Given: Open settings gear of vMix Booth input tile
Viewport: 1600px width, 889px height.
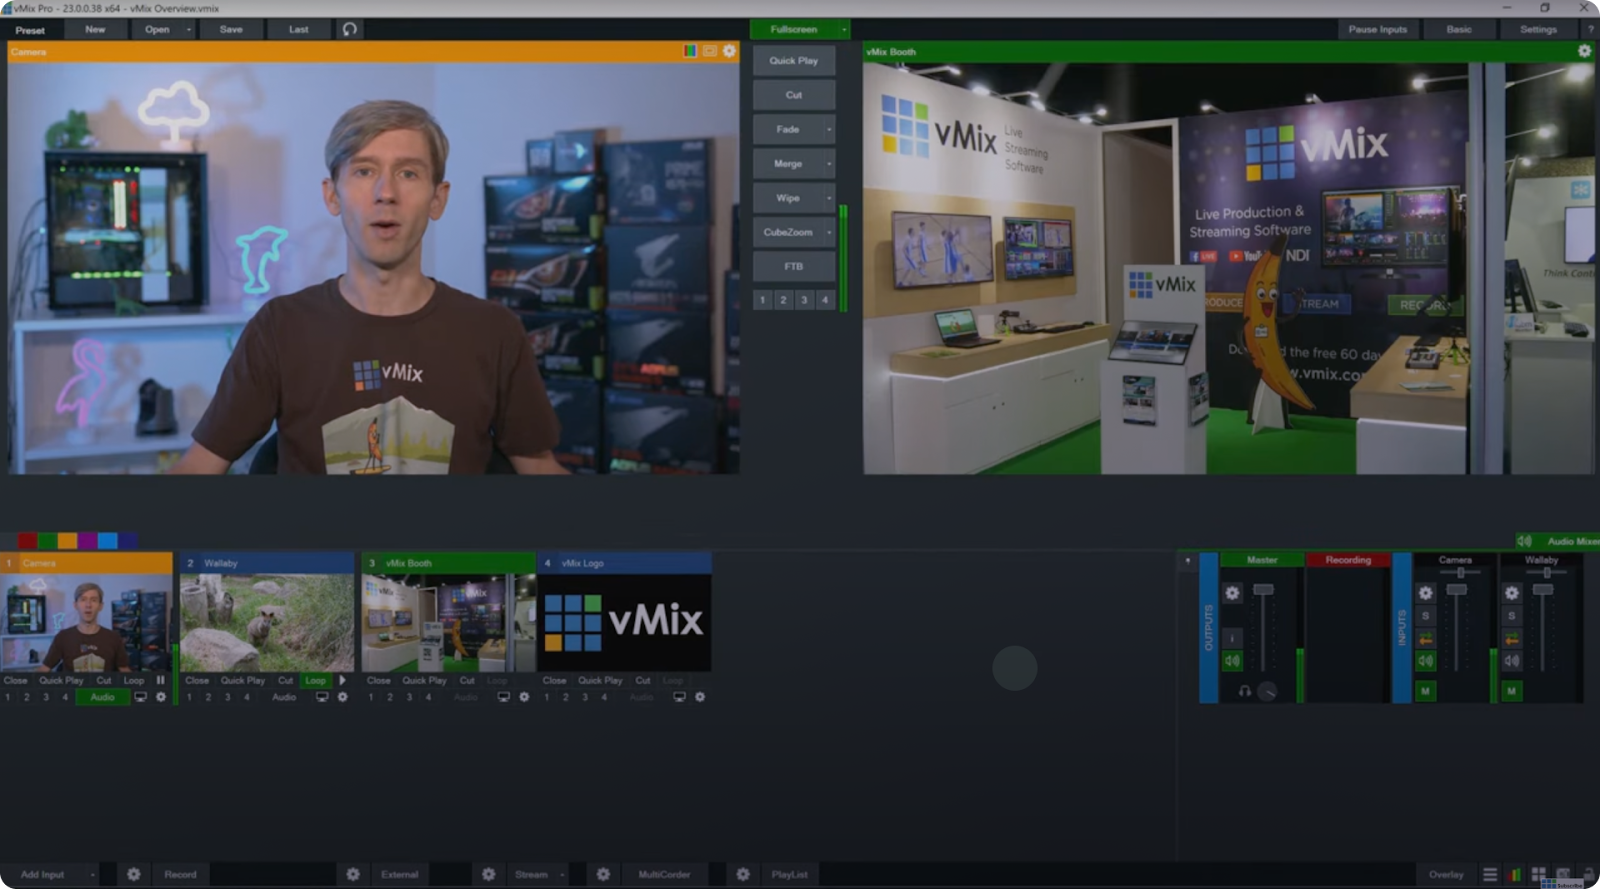Looking at the screenshot, I should click(524, 697).
